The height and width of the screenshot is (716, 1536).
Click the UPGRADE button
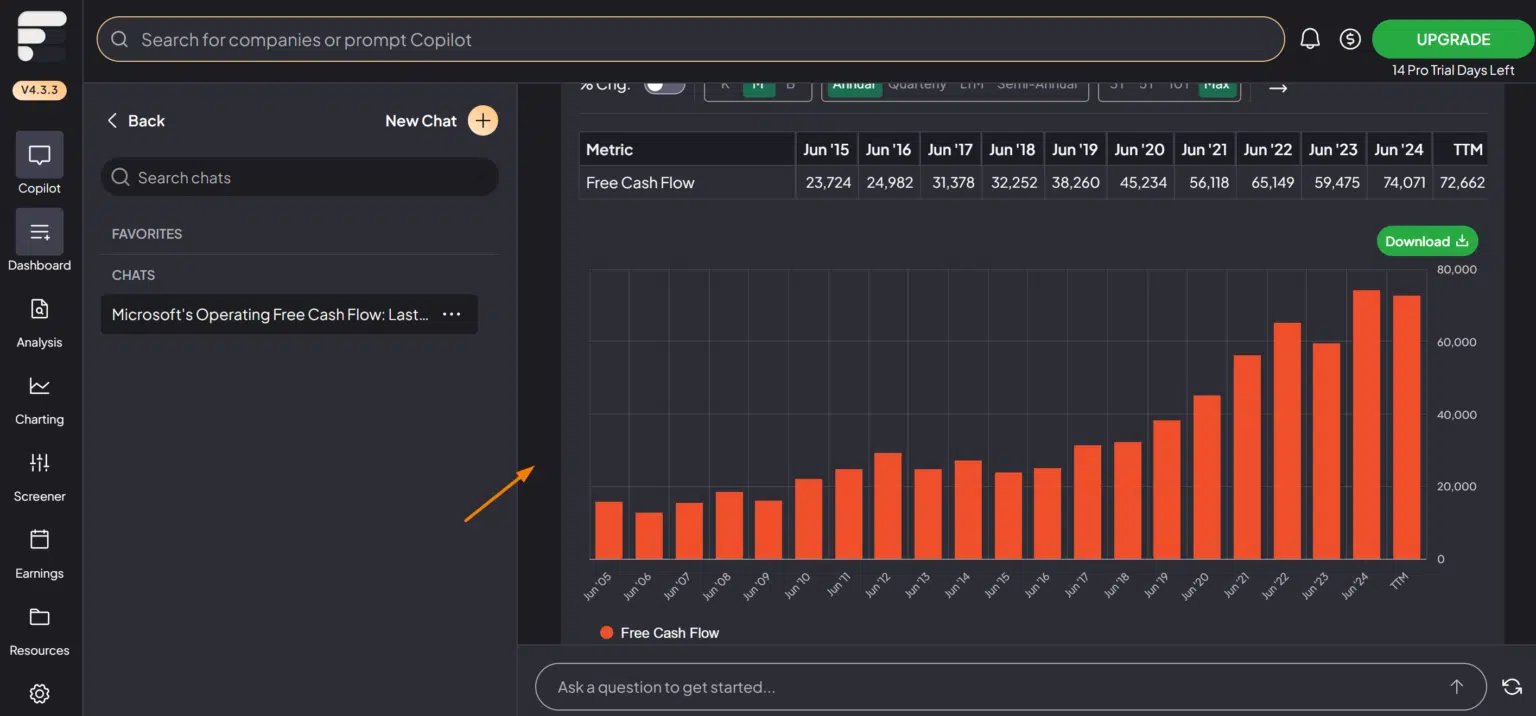[x=1452, y=39]
